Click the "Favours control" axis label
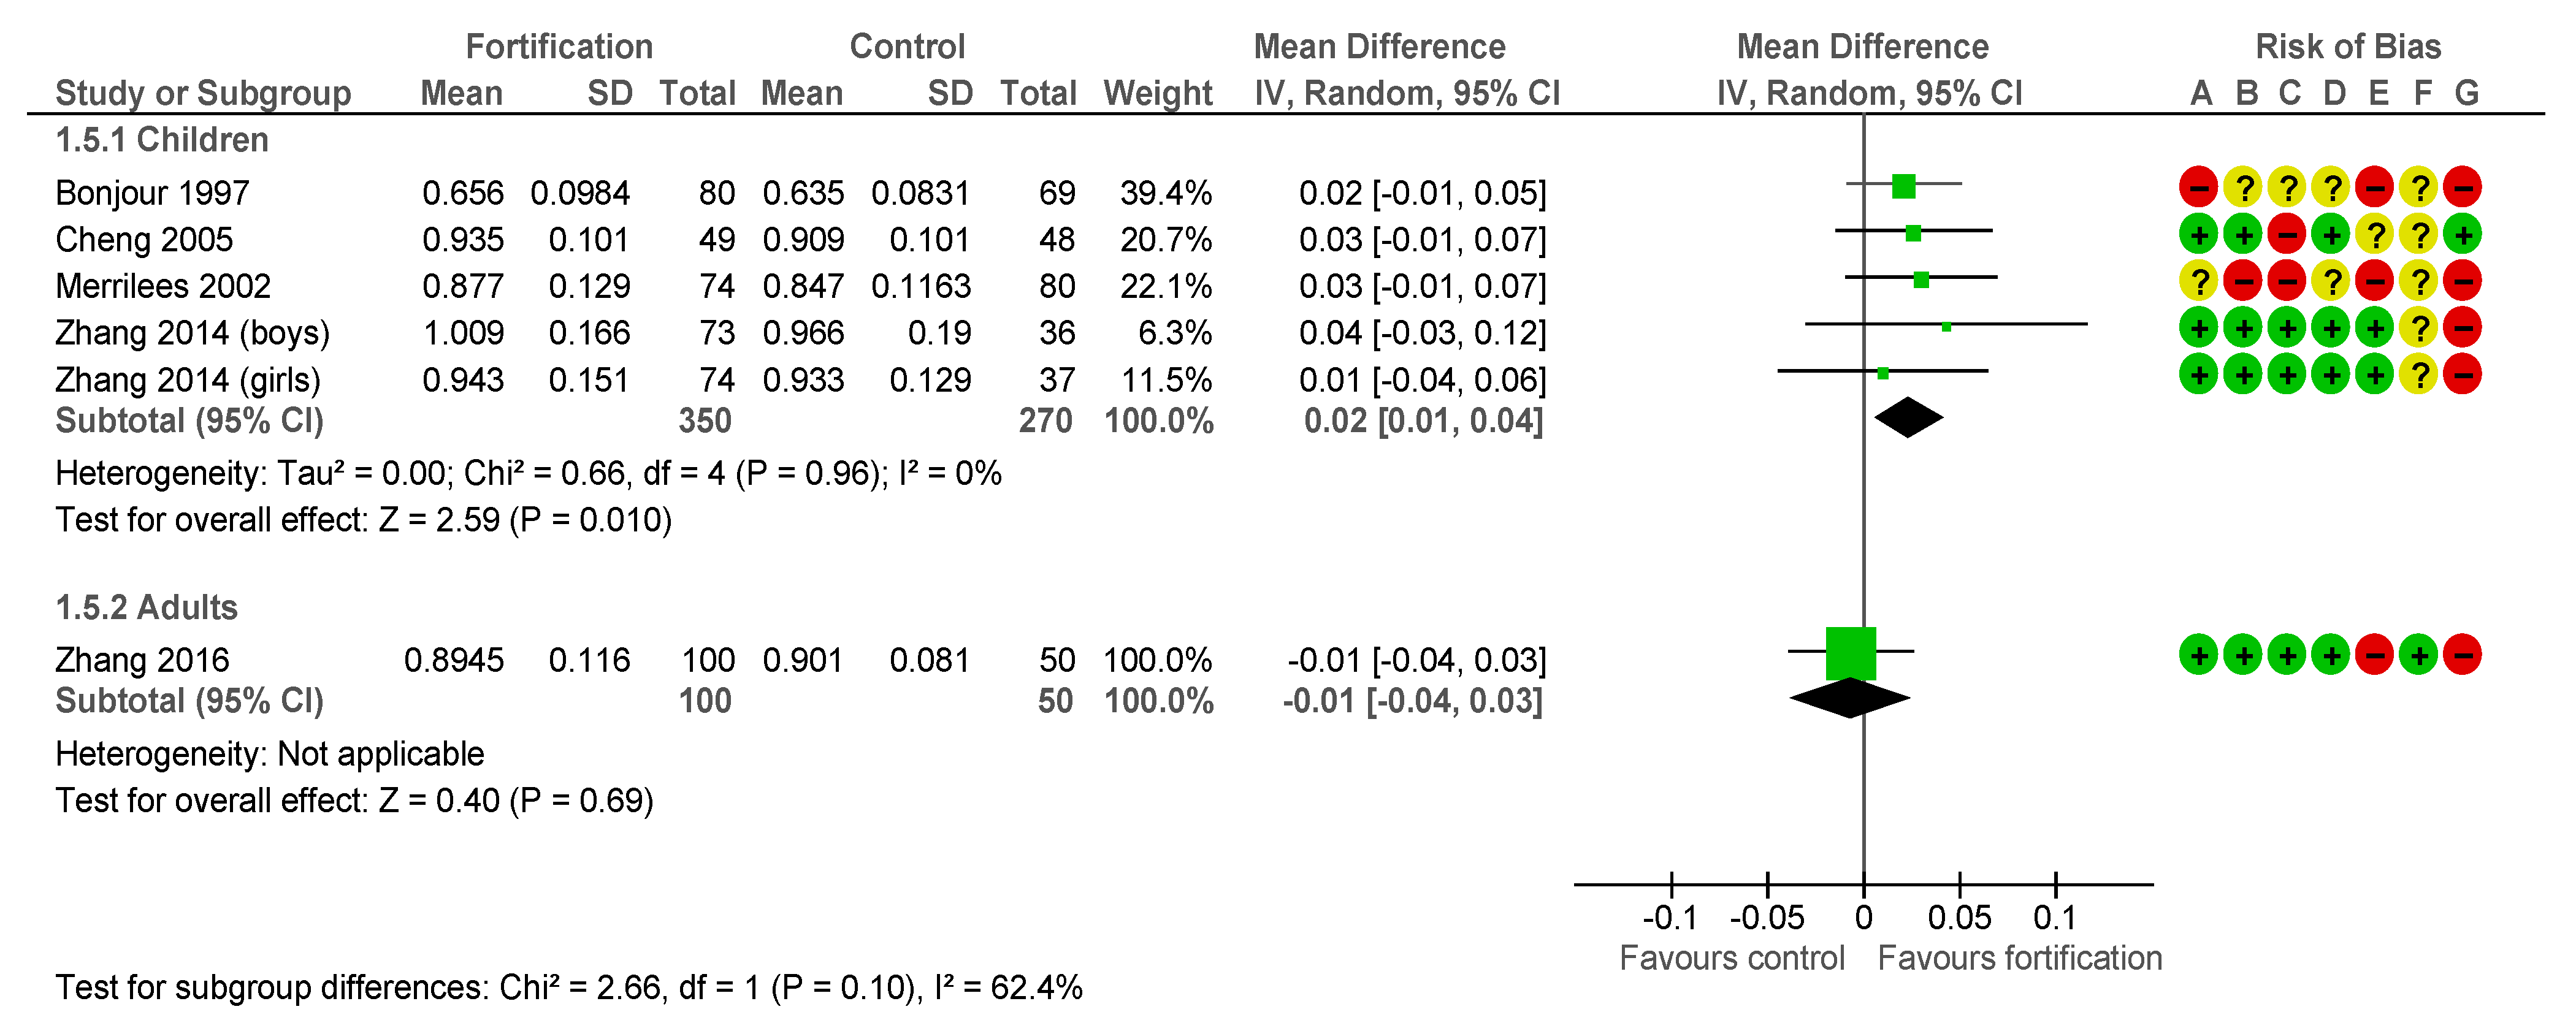 pos(1731,958)
